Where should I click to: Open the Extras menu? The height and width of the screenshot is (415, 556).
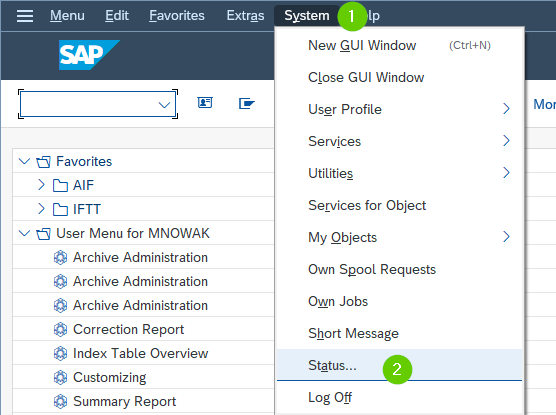tap(245, 16)
